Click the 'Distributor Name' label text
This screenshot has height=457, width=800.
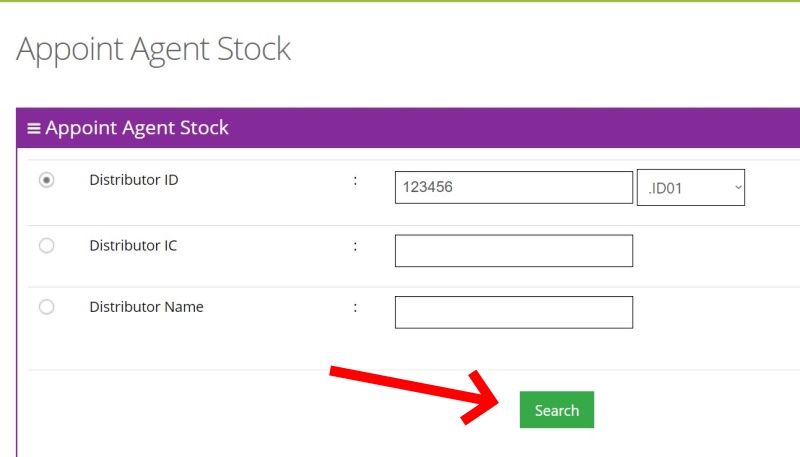(x=146, y=307)
